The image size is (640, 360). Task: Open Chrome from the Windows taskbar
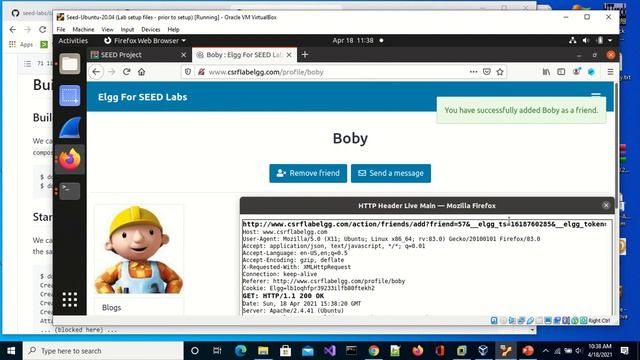373,351
